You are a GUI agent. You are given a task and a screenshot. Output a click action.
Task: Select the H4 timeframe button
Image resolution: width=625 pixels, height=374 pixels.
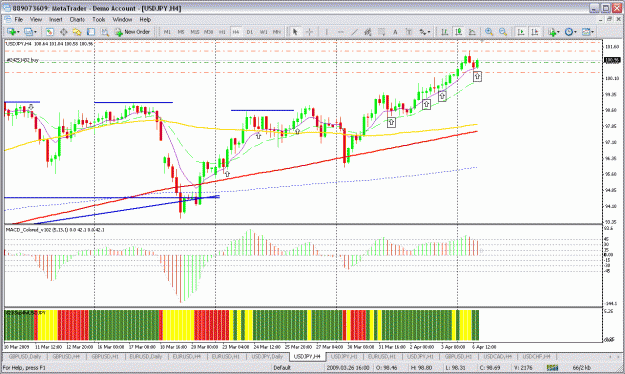pyautogui.click(x=236, y=32)
